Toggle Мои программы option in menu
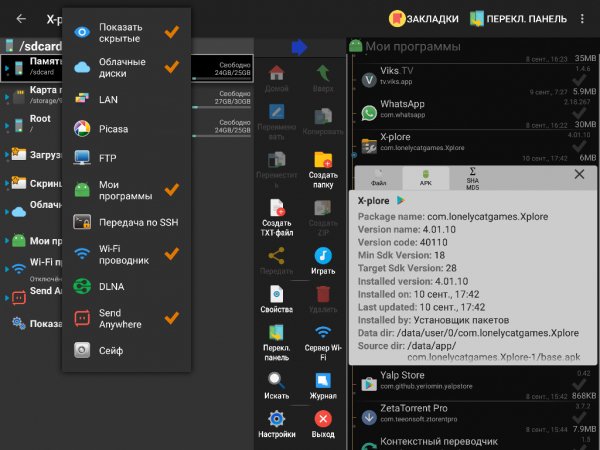This screenshot has height=450, width=600. pos(126,190)
